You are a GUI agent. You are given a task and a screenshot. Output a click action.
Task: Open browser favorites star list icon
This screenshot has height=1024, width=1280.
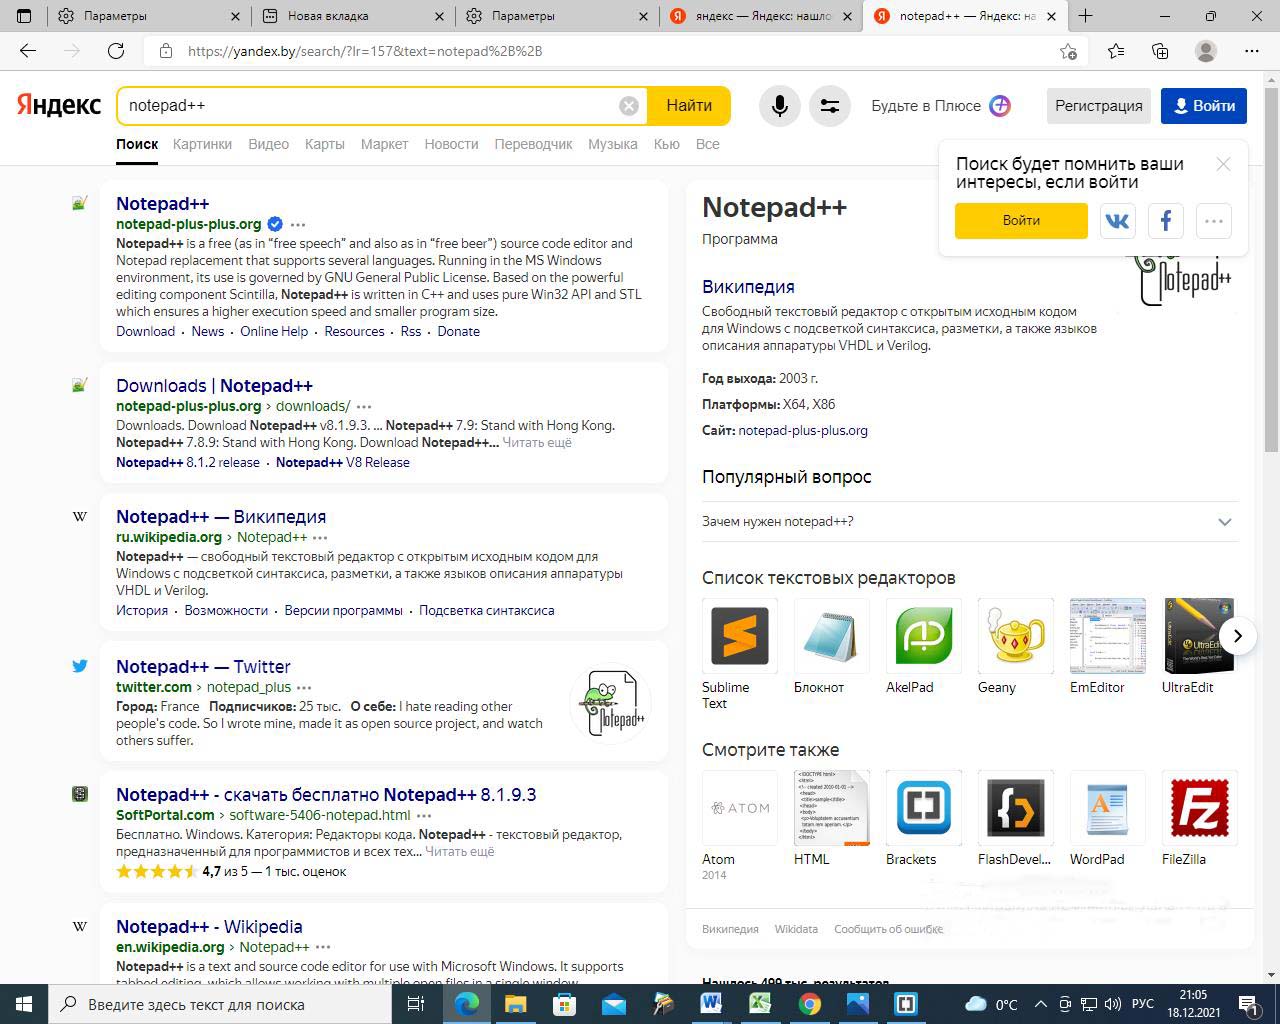point(1115,51)
